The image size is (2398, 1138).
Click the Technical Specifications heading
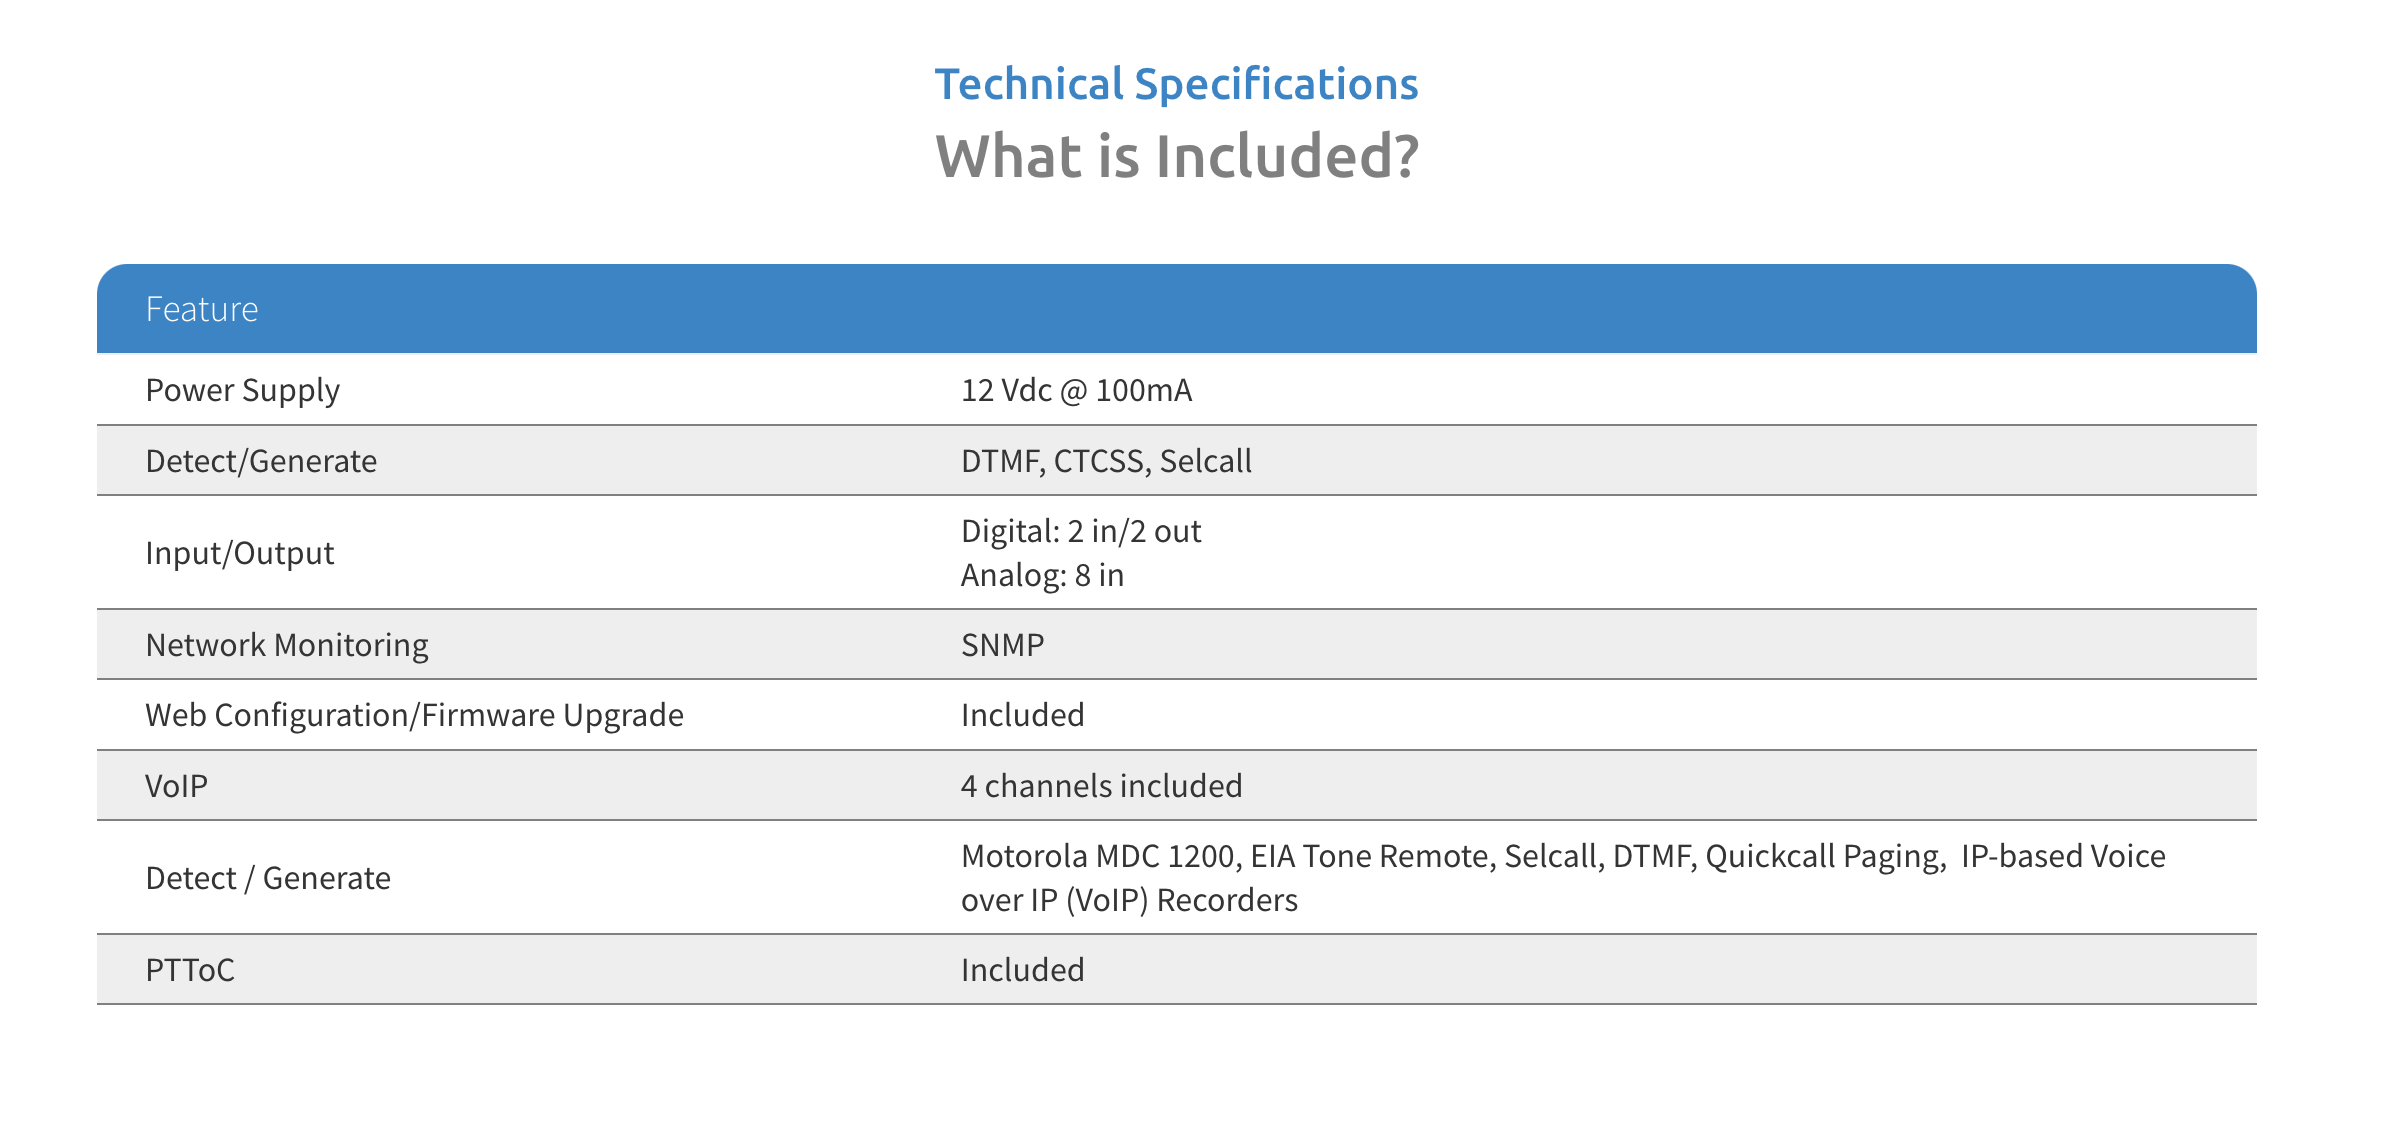click(x=1176, y=84)
